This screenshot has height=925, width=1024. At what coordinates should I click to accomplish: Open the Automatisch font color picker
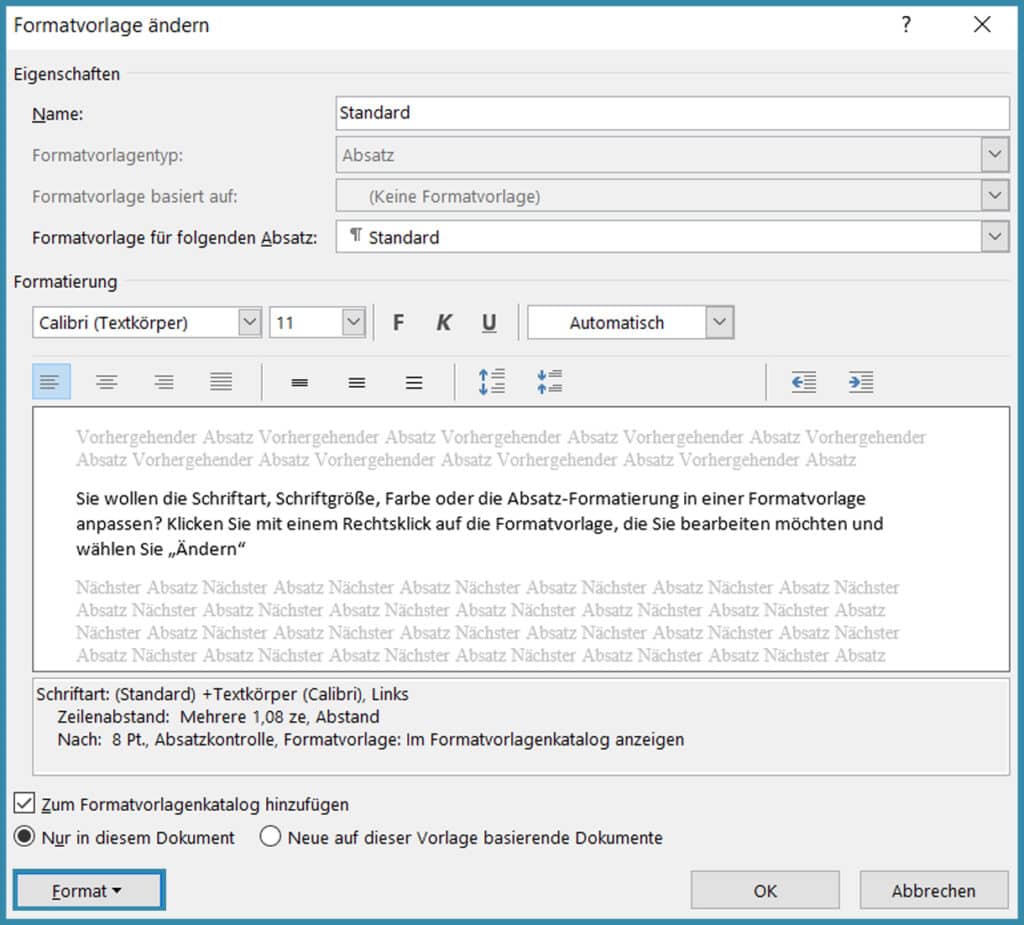coord(719,323)
